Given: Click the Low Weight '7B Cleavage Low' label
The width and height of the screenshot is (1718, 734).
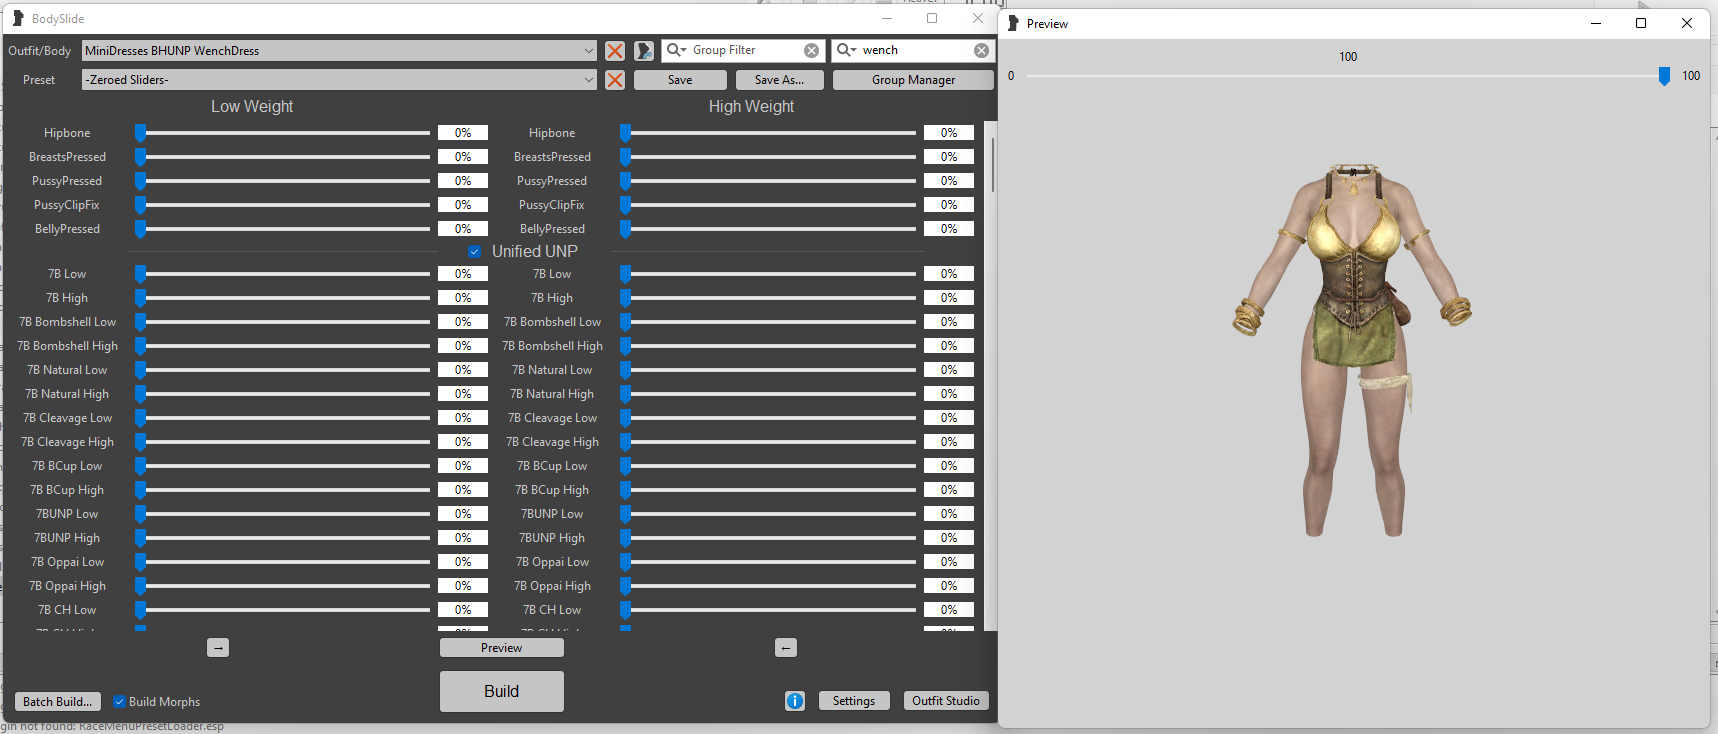Looking at the screenshot, I should pos(67,418).
